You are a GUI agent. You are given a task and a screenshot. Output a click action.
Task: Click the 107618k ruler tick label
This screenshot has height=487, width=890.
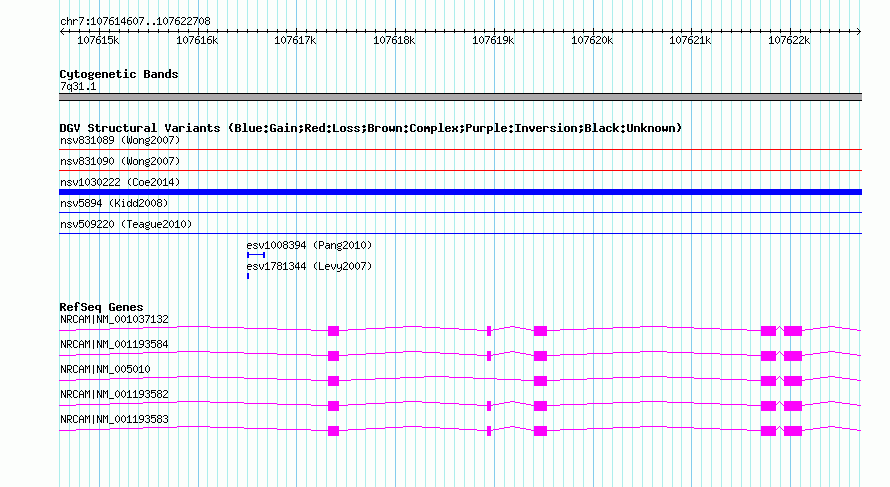point(394,40)
